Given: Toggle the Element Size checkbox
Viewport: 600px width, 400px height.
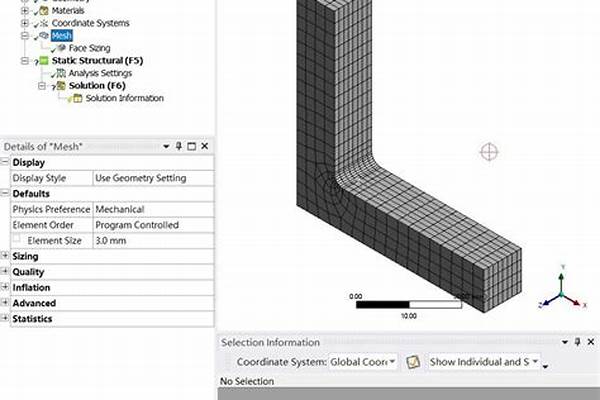Looking at the screenshot, I should [18, 241].
